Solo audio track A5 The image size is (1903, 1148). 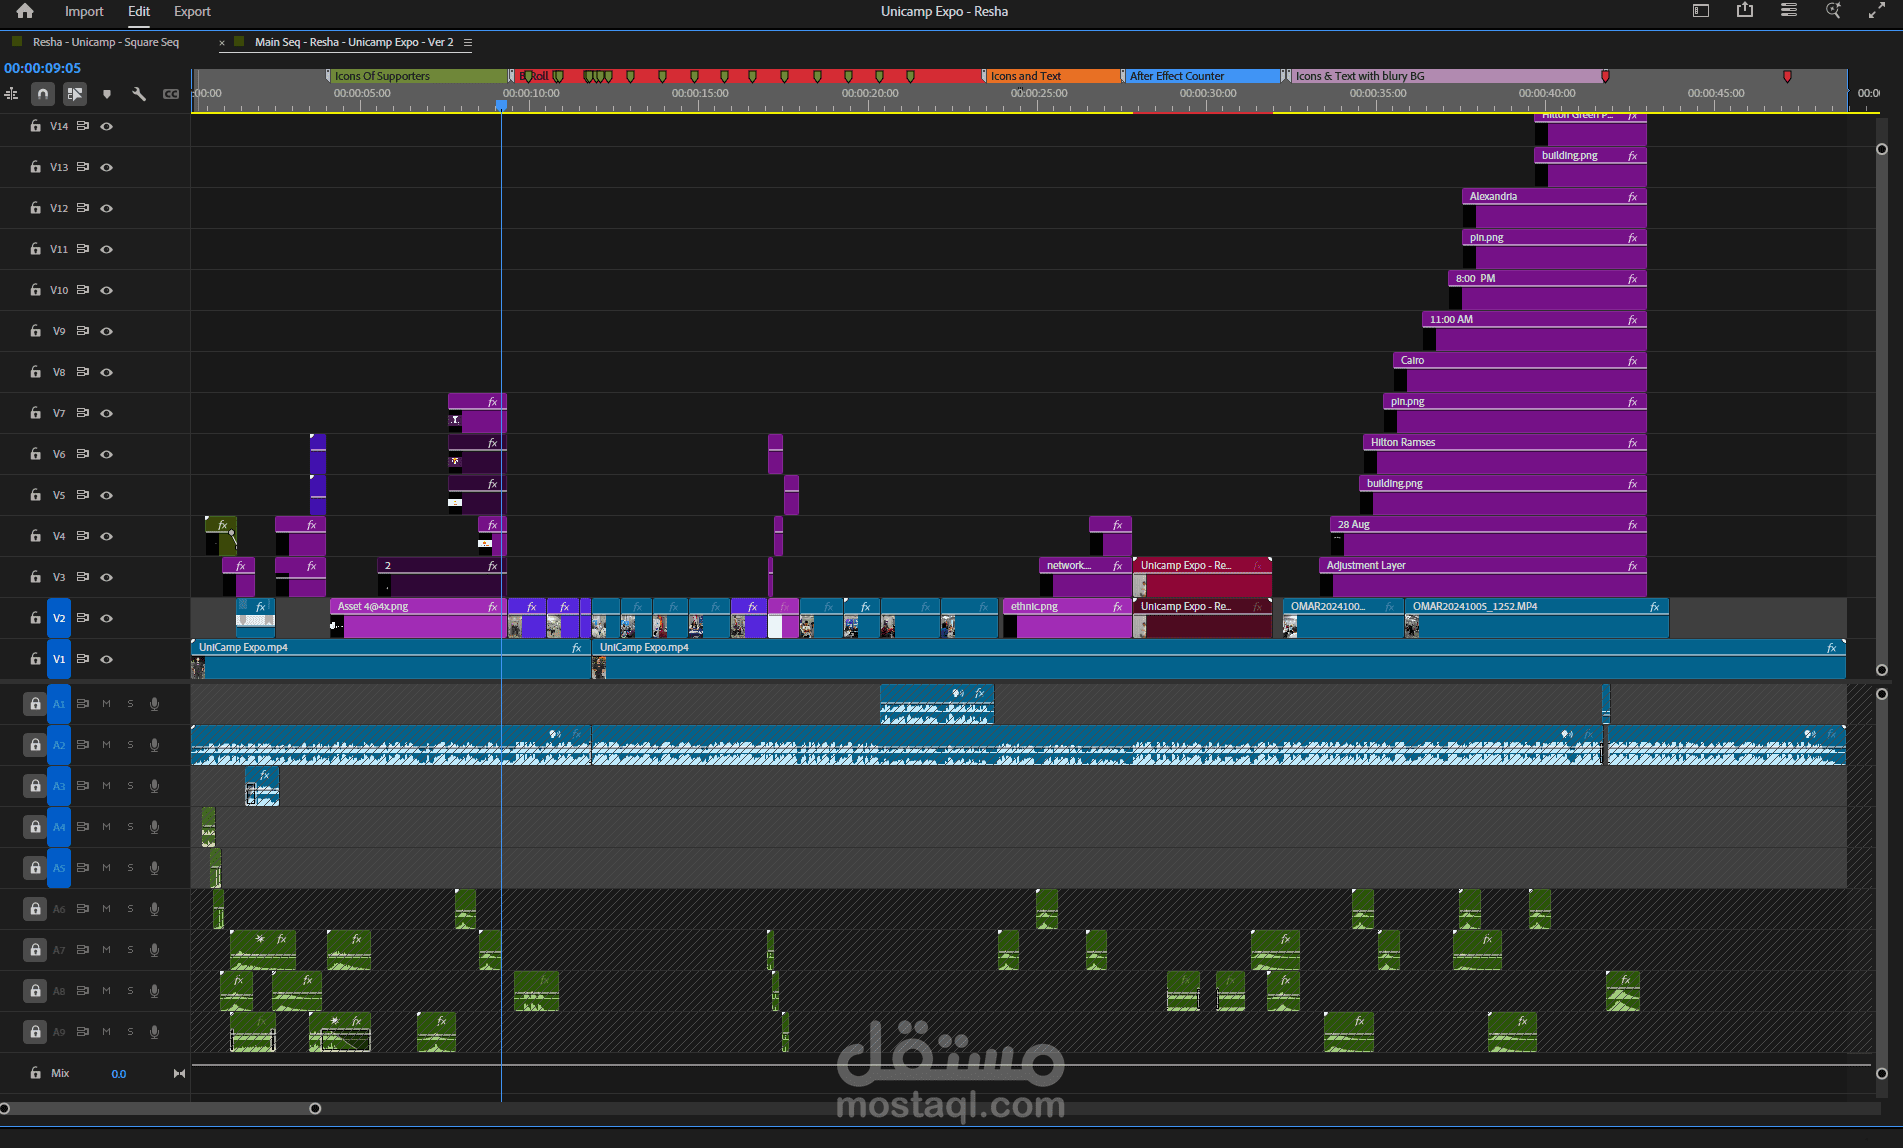[130, 868]
